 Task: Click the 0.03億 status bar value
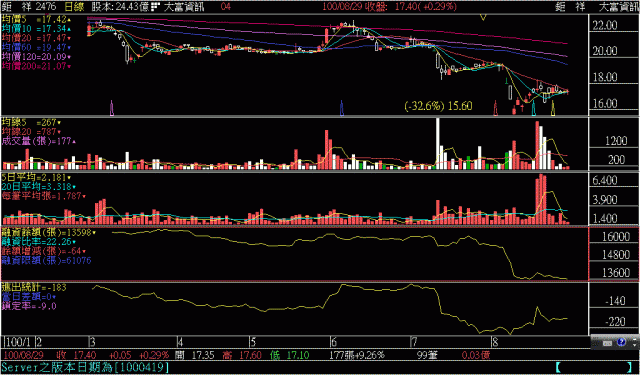(x=477, y=355)
